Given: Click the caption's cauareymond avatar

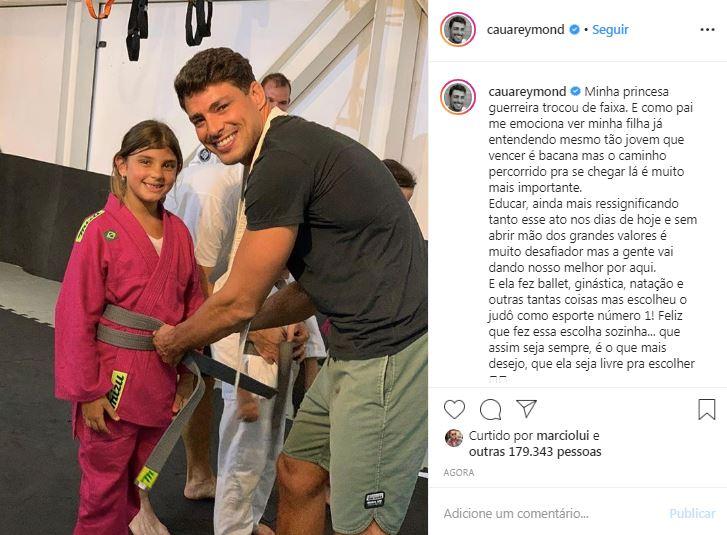Looking at the screenshot, I should (x=458, y=97).
